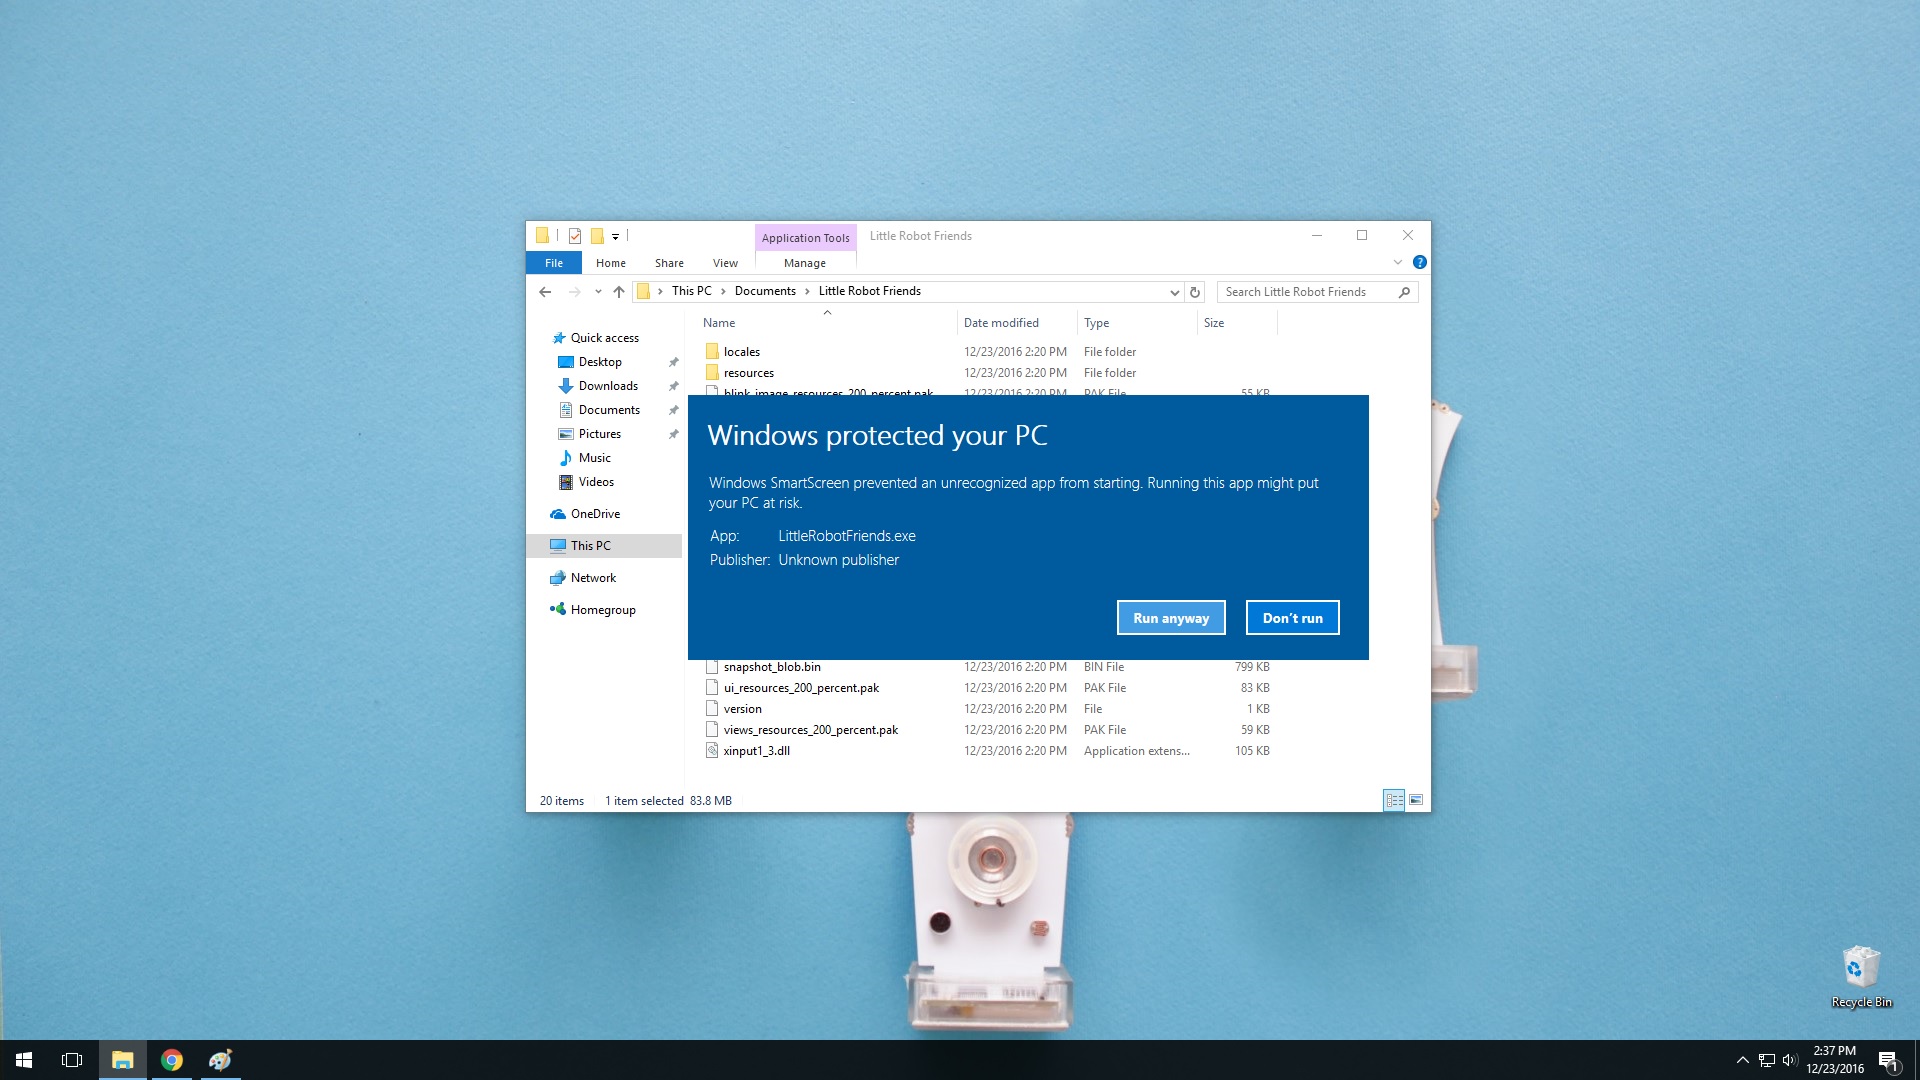Click the Google Chrome taskbar icon
The width and height of the screenshot is (1920, 1080).
171,1059
